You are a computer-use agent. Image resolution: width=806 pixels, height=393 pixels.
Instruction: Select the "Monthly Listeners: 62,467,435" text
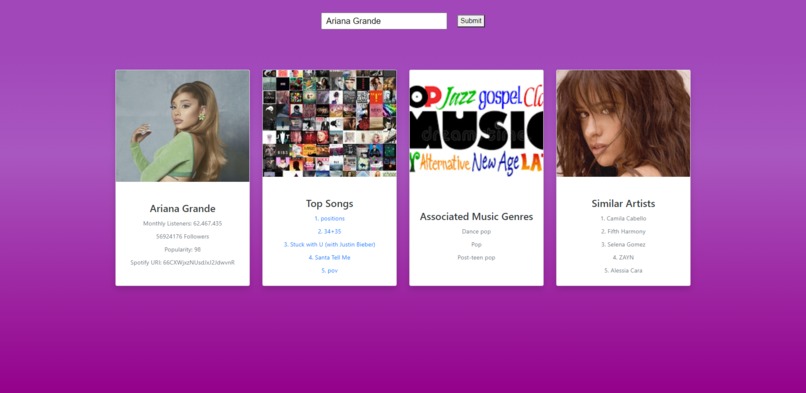(182, 223)
